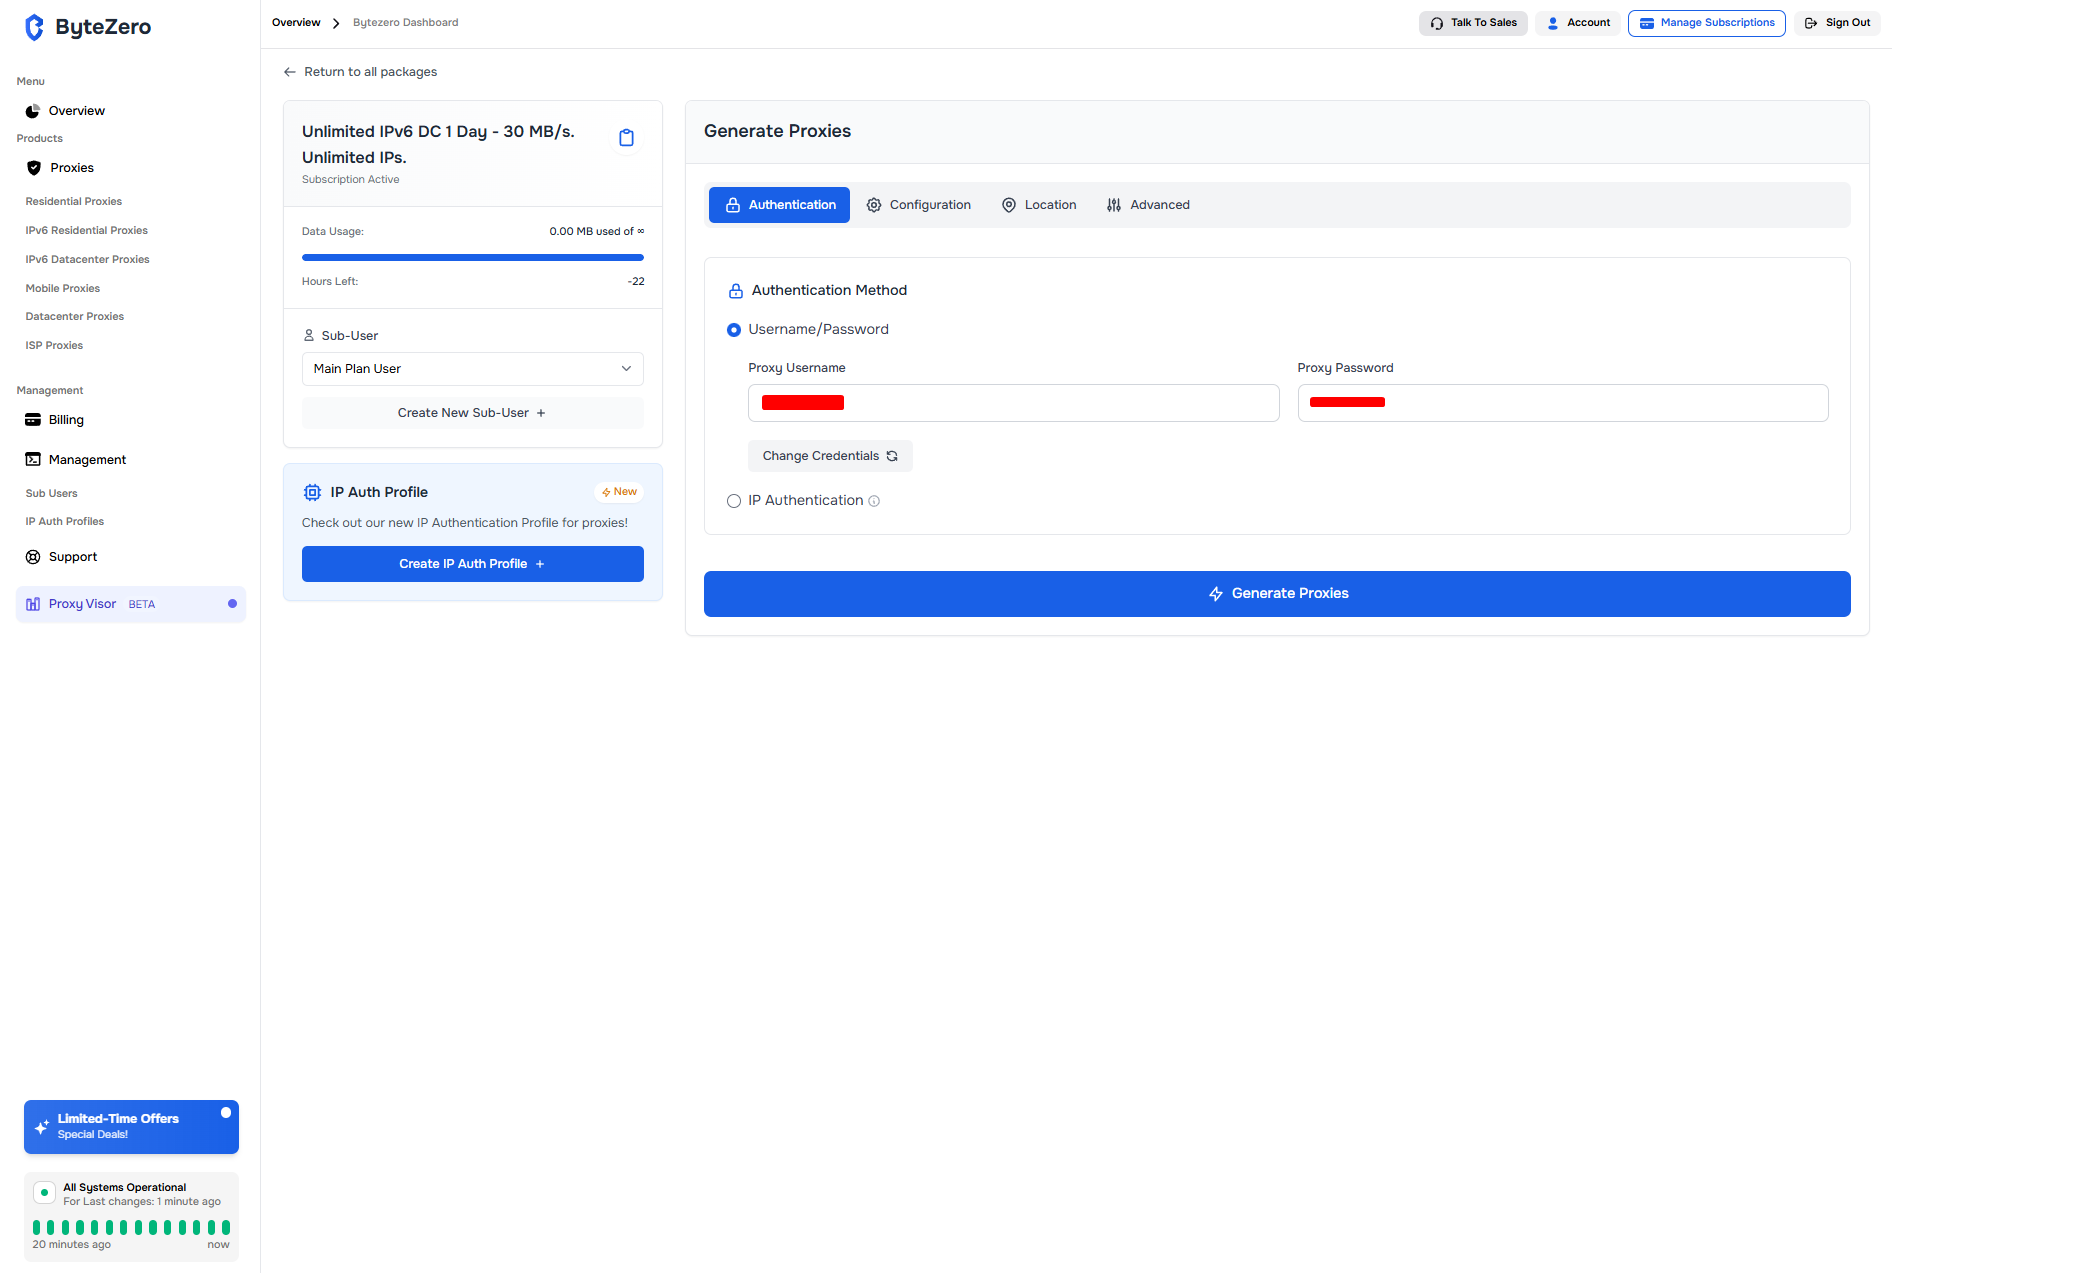This screenshot has height=1273, width=2081.
Task: Copy the package name with clipboard icon
Action: [x=626, y=138]
